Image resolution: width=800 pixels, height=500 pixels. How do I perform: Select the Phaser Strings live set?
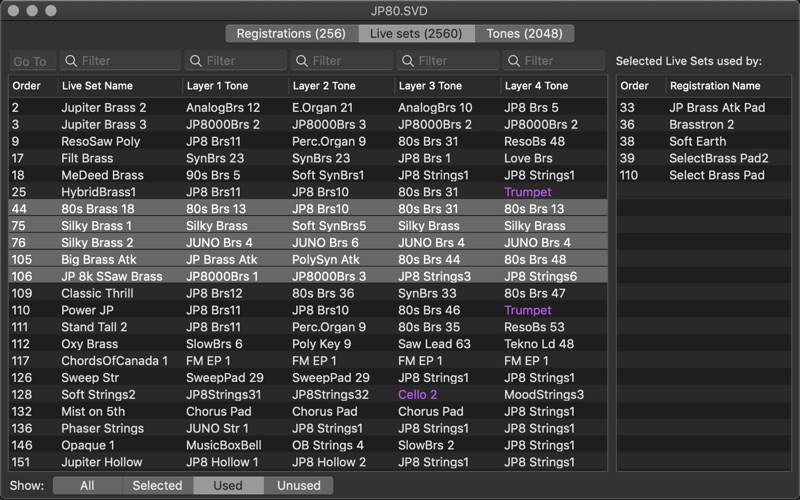[308, 428]
